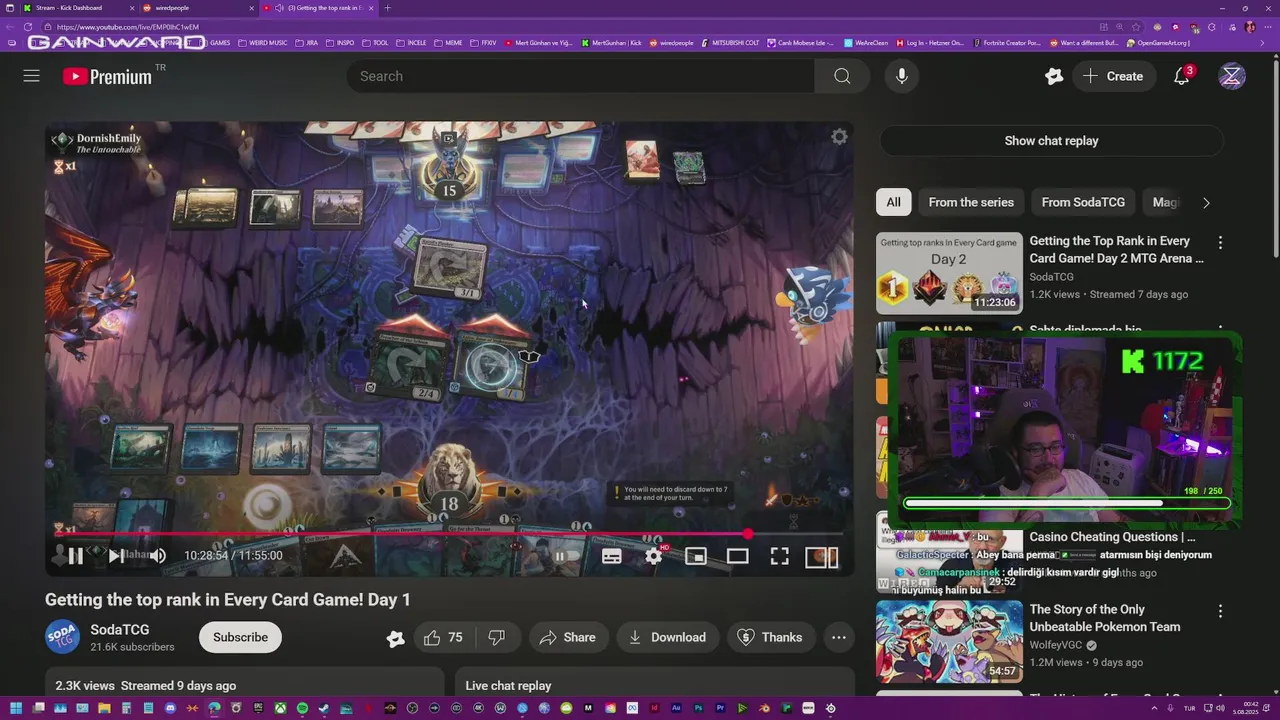The height and width of the screenshot is (720, 1280).
Task: Open player settings gear
Action: (654, 556)
